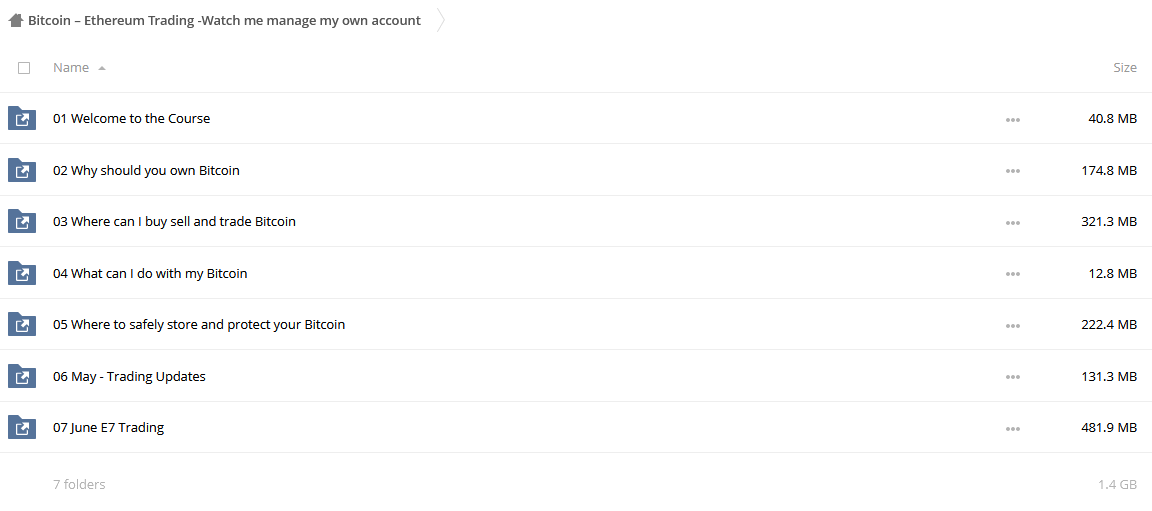1152x511 pixels.
Task: Click the Bitcoin – Ethereum Trading breadcrumb title
Action: click(224, 21)
